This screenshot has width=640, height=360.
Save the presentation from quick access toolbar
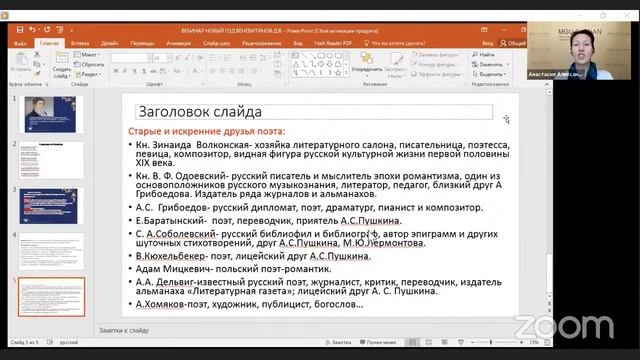tap(20, 30)
